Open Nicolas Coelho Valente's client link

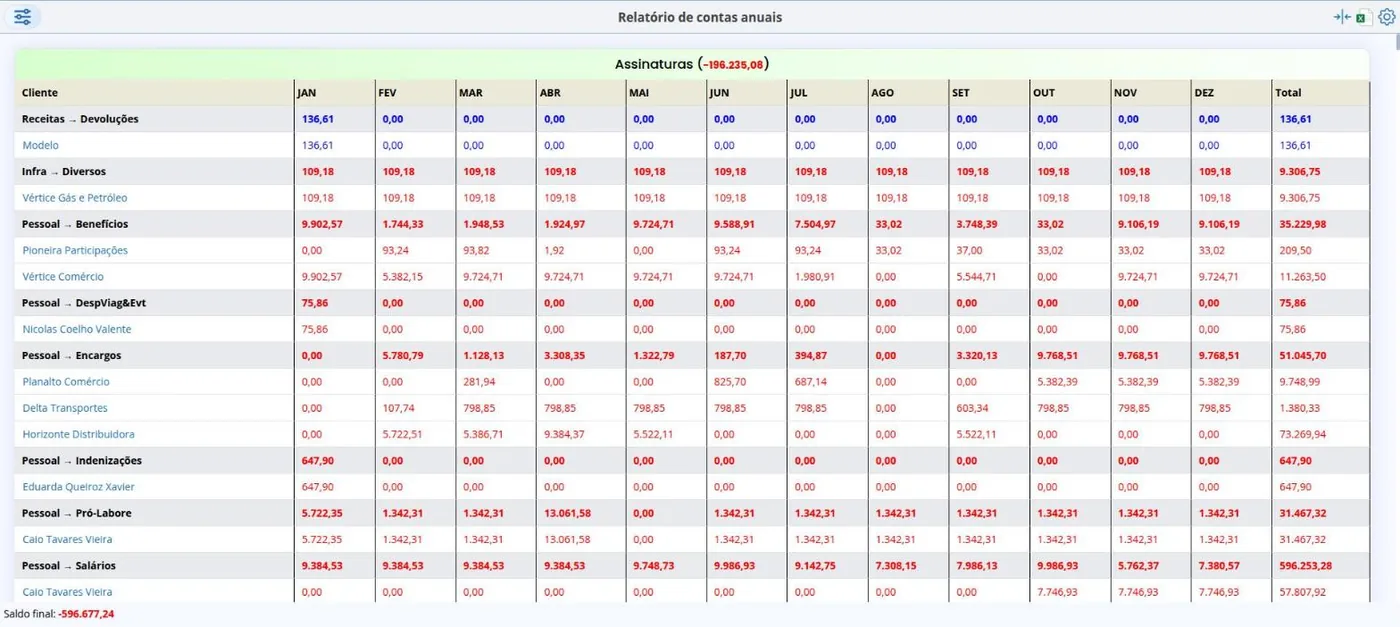click(x=77, y=329)
